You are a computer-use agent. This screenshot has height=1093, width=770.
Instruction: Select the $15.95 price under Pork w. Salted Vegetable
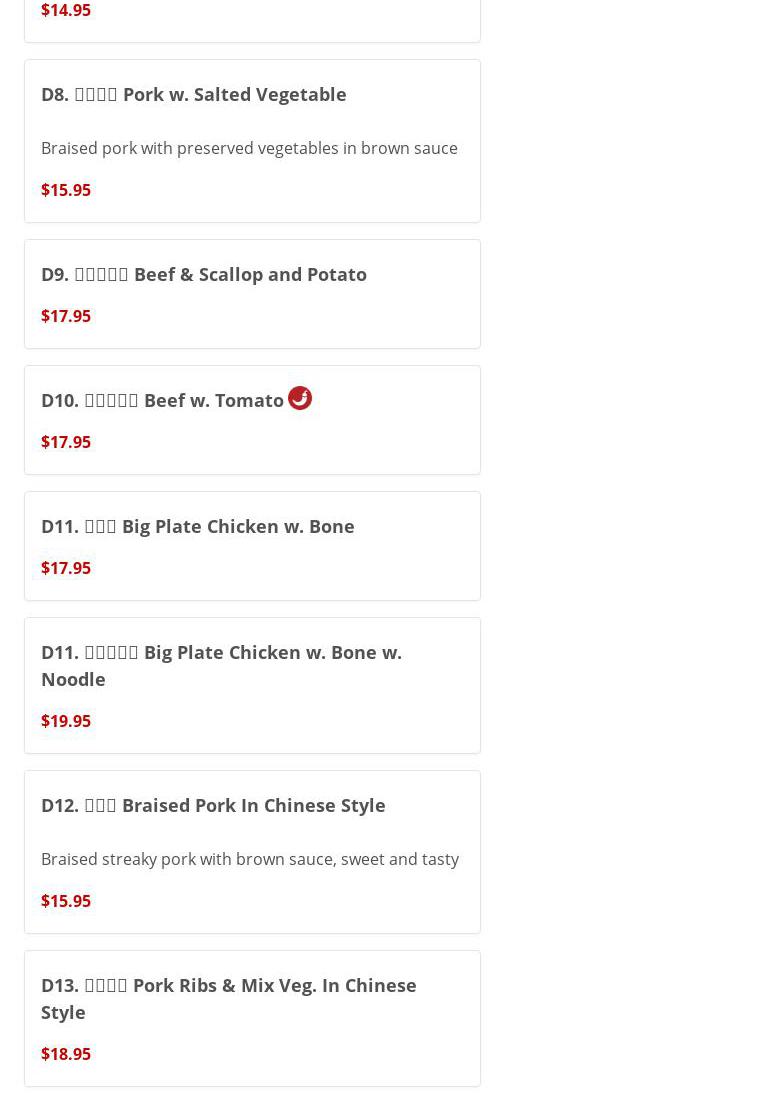coord(66,190)
